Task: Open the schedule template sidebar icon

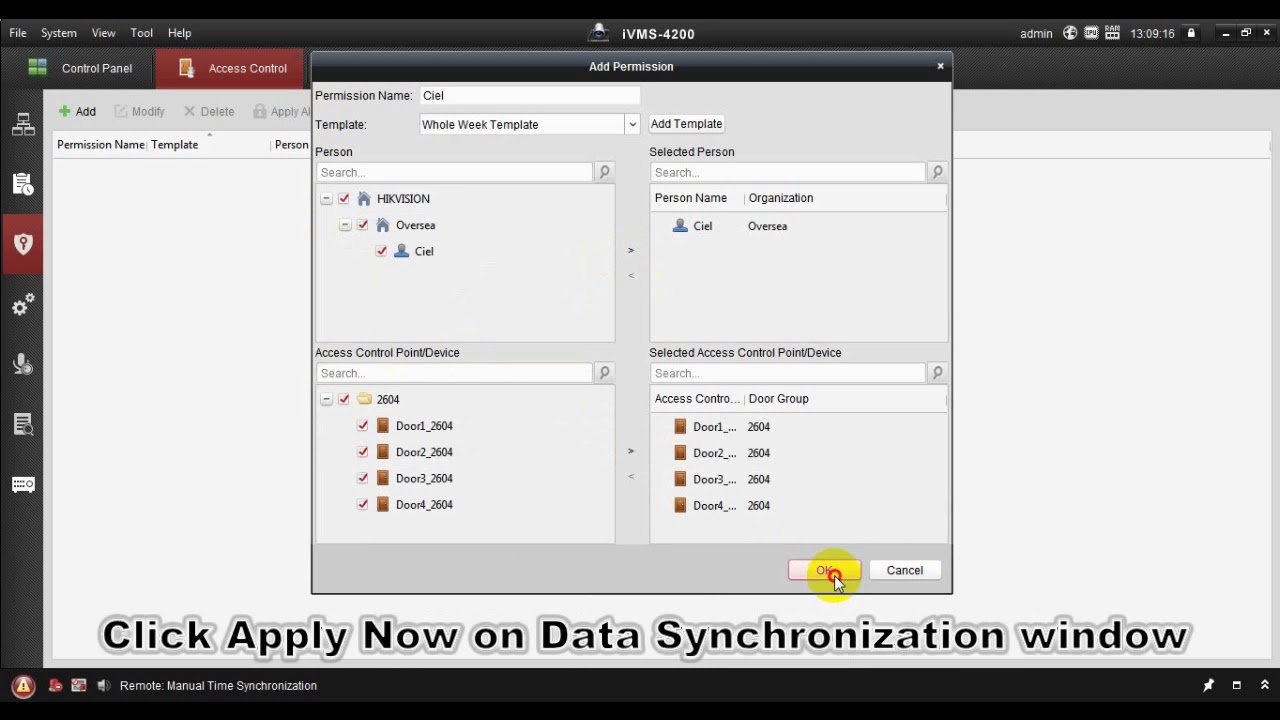Action: point(23,184)
